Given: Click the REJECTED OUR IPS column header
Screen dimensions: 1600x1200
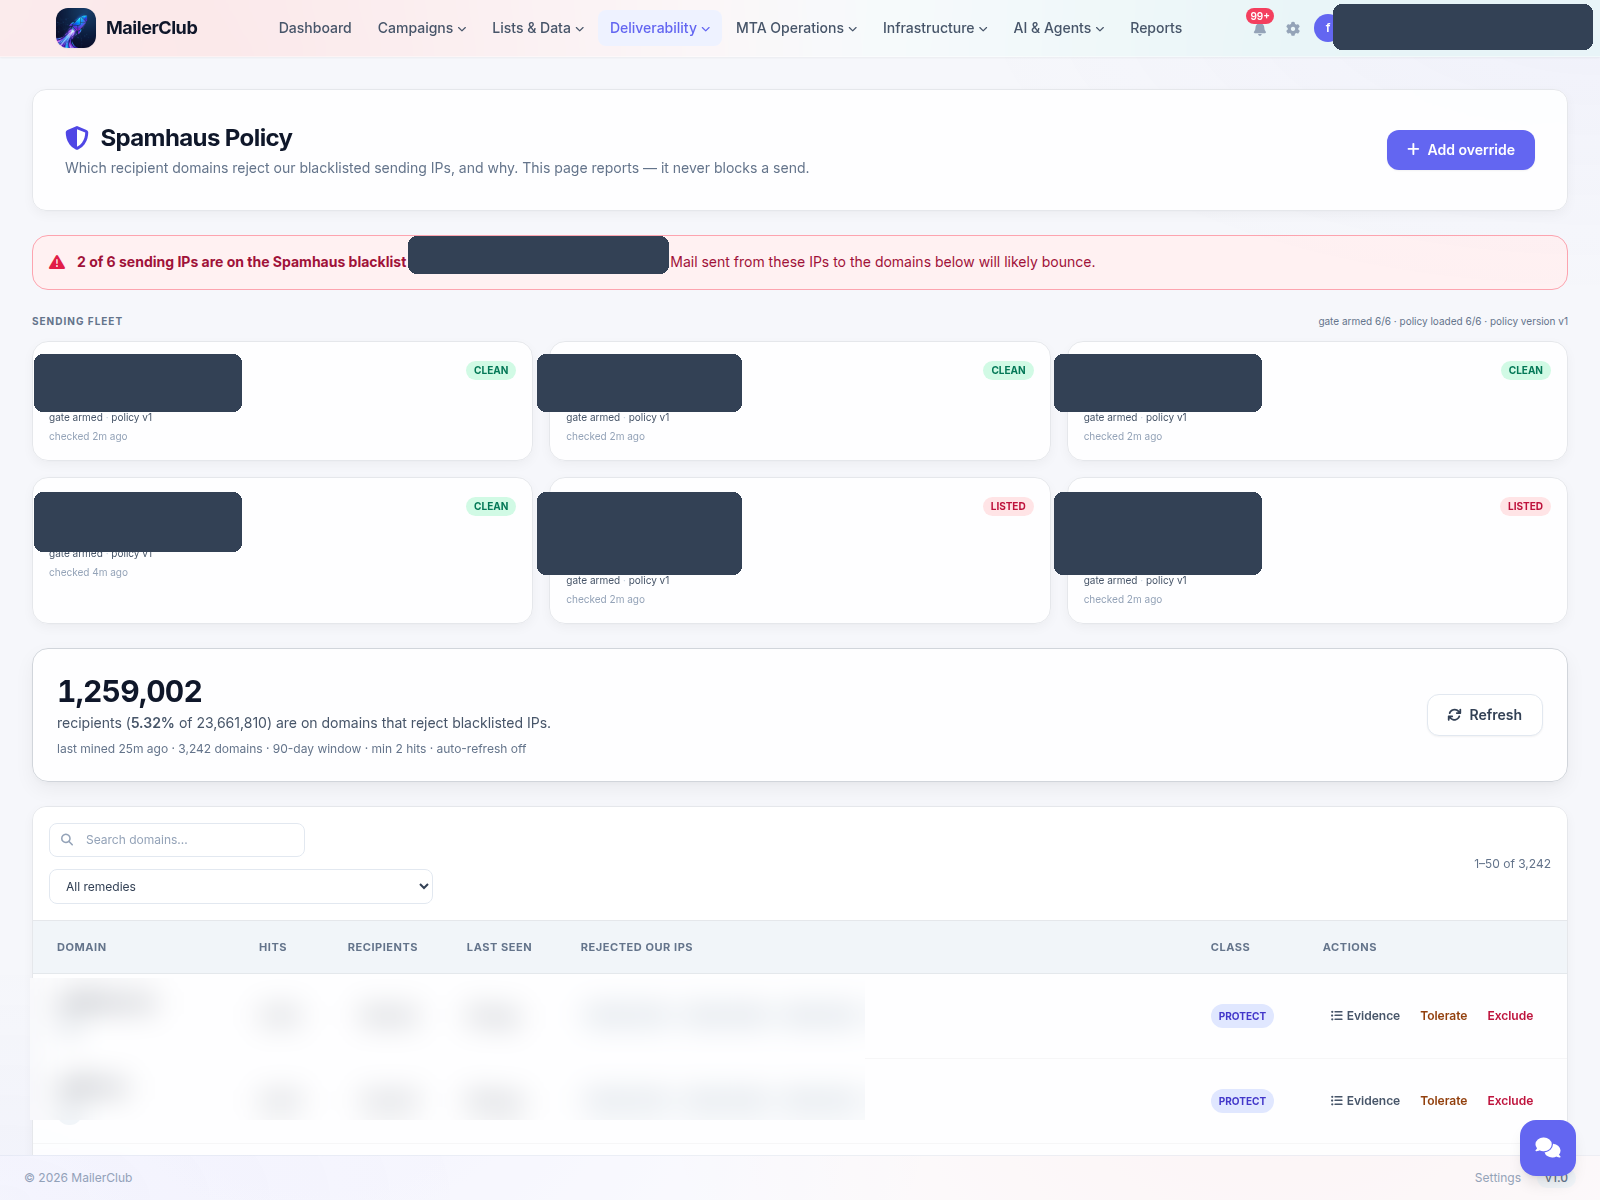Looking at the screenshot, I should pos(637,947).
